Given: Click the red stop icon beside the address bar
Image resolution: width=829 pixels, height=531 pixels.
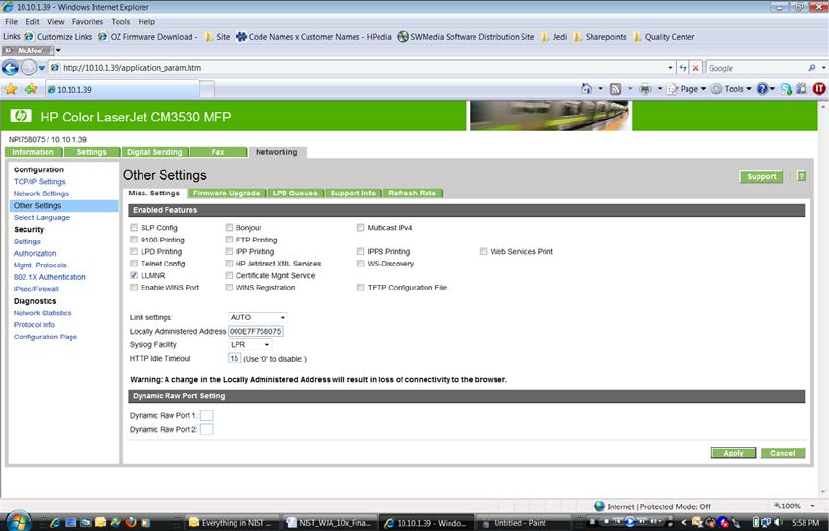Looking at the screenshot, I should point(696,68).
